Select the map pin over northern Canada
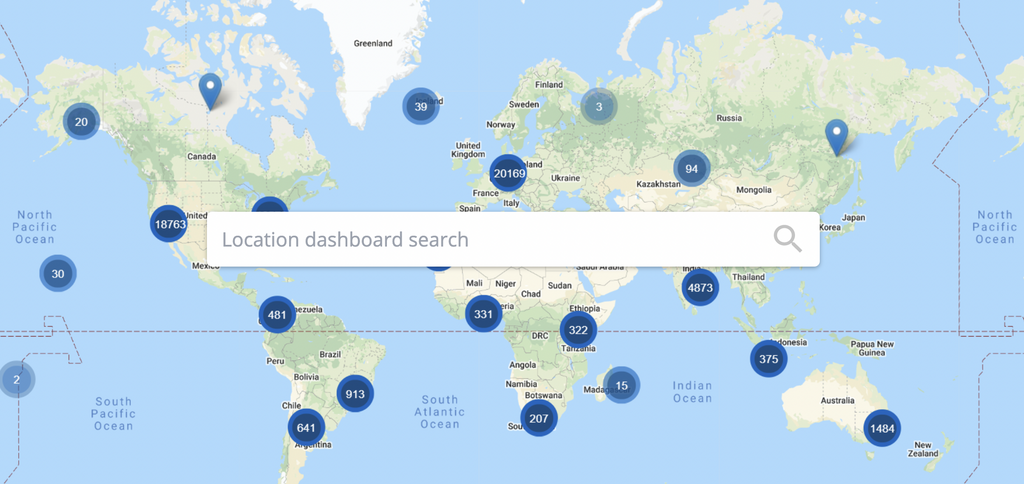Image resolution: width=1024 pixels, height=484 pixels. point(210,90)
